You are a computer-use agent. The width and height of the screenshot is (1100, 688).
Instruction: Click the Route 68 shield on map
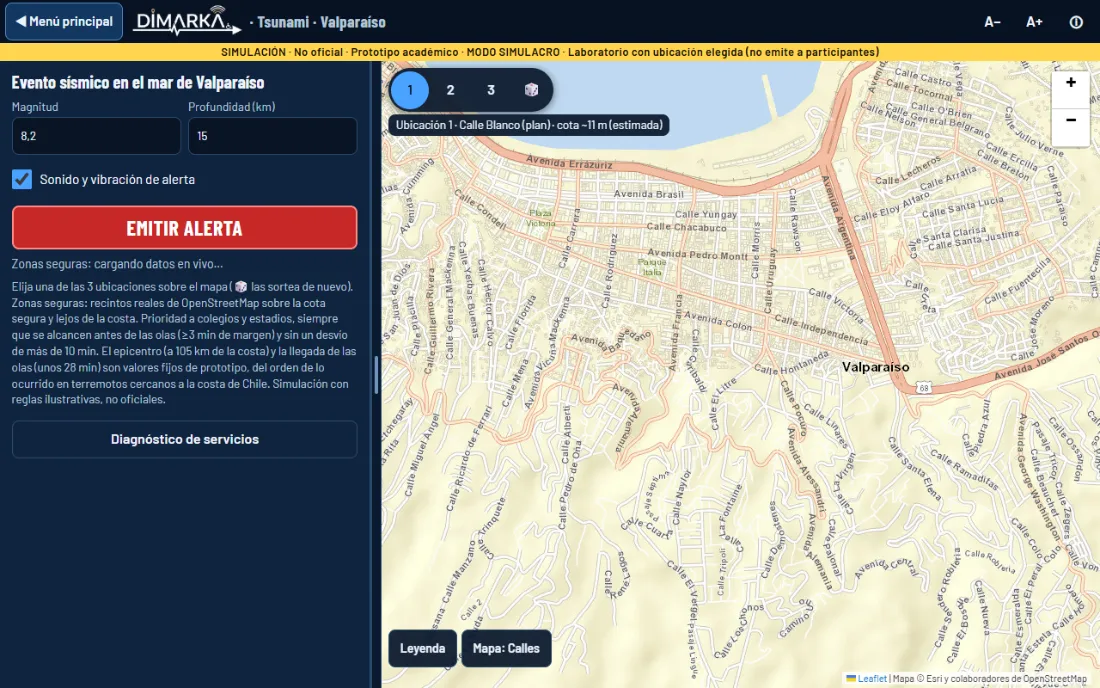(924, 388)
